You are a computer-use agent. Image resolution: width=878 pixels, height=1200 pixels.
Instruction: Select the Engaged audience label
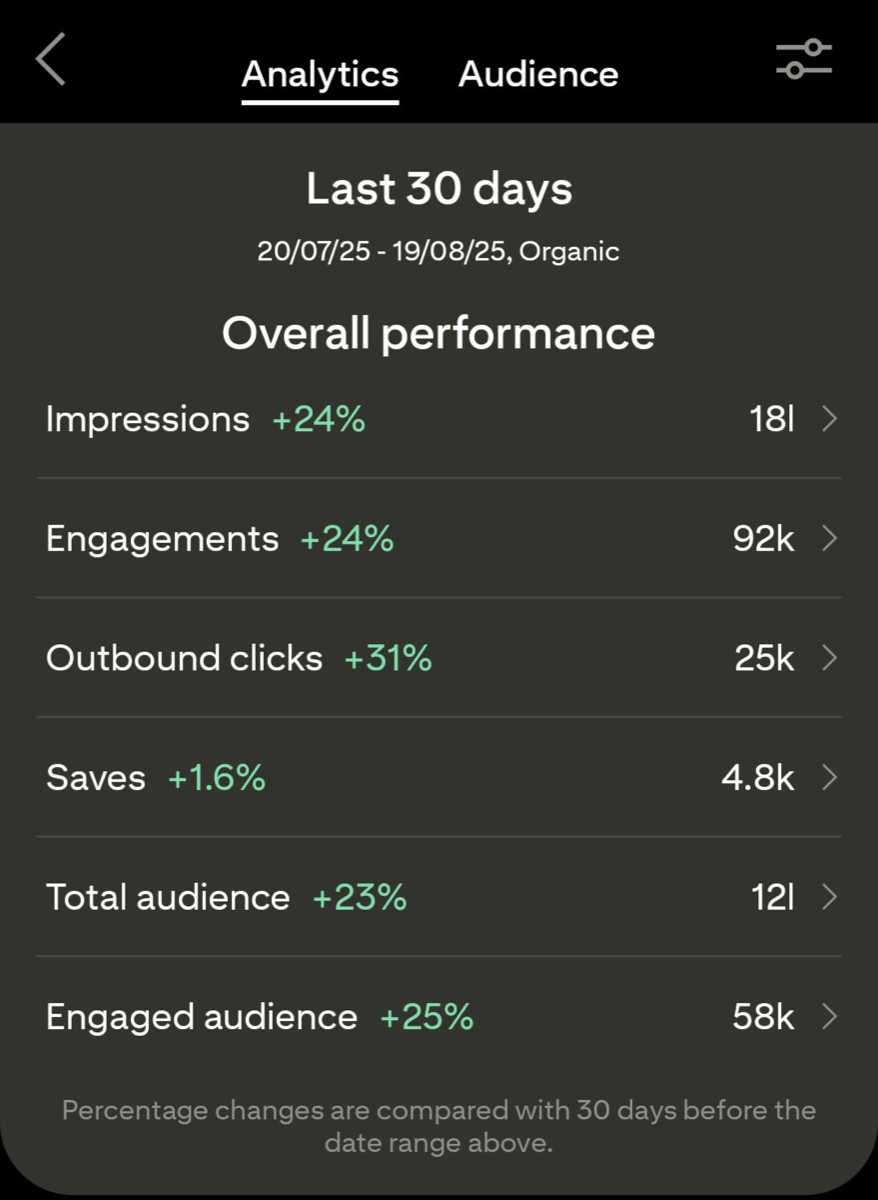[x=201, y=1017]
